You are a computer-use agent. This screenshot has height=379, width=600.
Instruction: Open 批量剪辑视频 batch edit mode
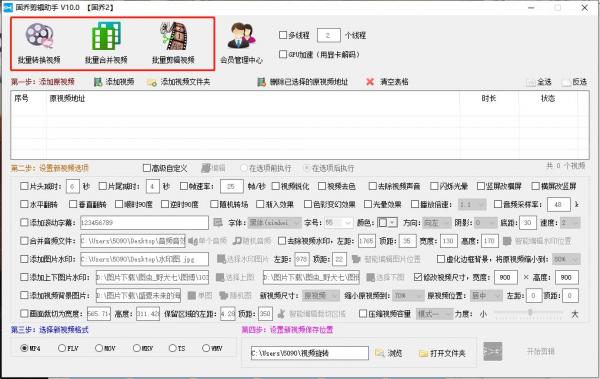pos(173,43)
